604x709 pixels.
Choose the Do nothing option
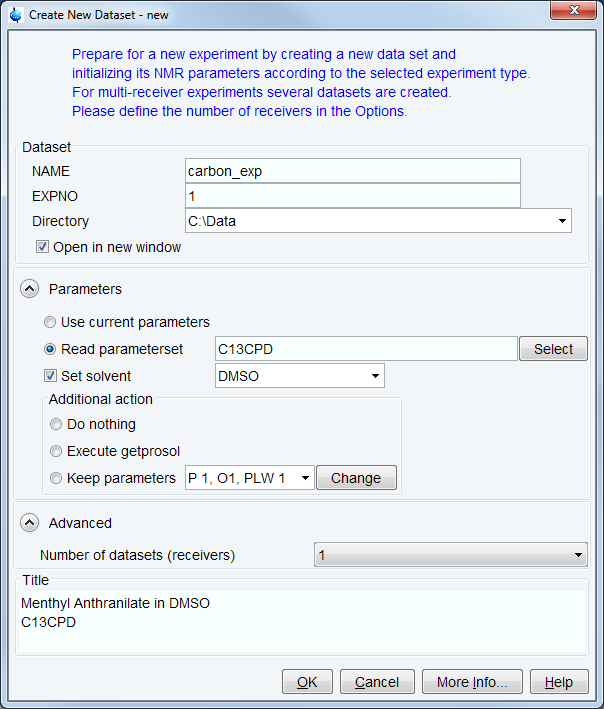[56, 424]
